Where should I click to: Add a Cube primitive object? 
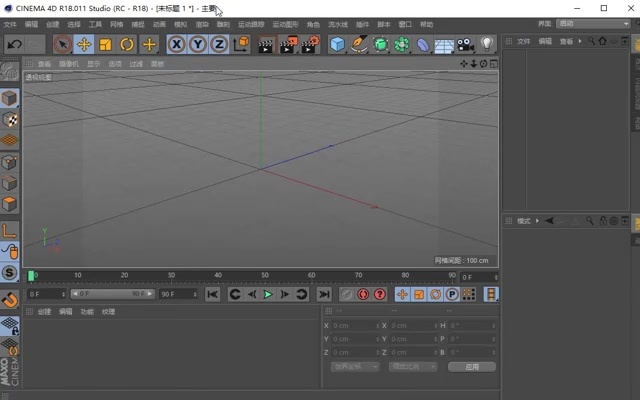click(338, 44)
